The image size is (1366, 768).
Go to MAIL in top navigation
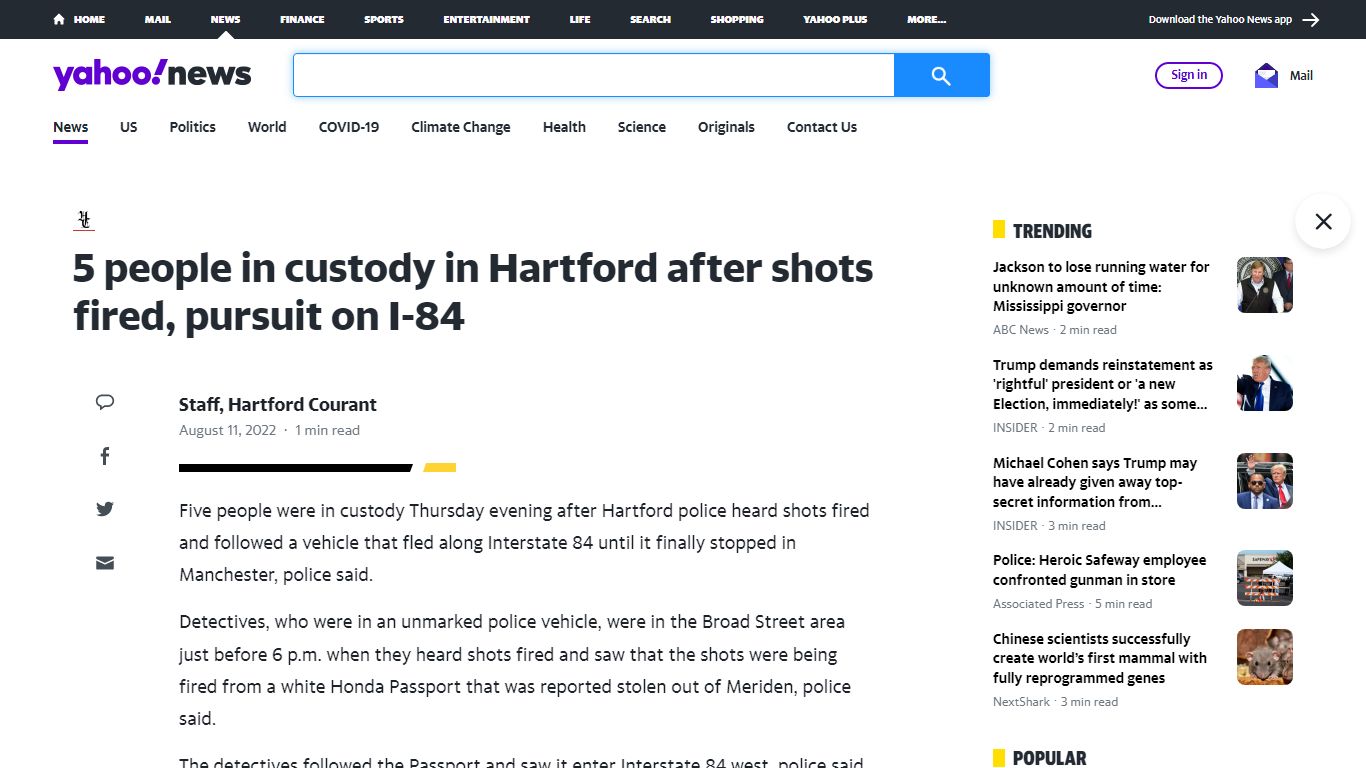point(157,19)
